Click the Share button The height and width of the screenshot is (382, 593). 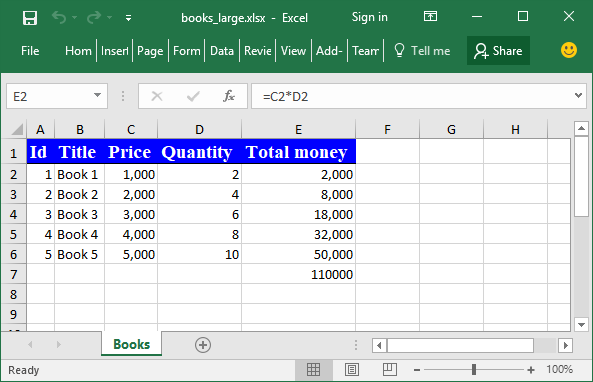click(x=498, y=51)
